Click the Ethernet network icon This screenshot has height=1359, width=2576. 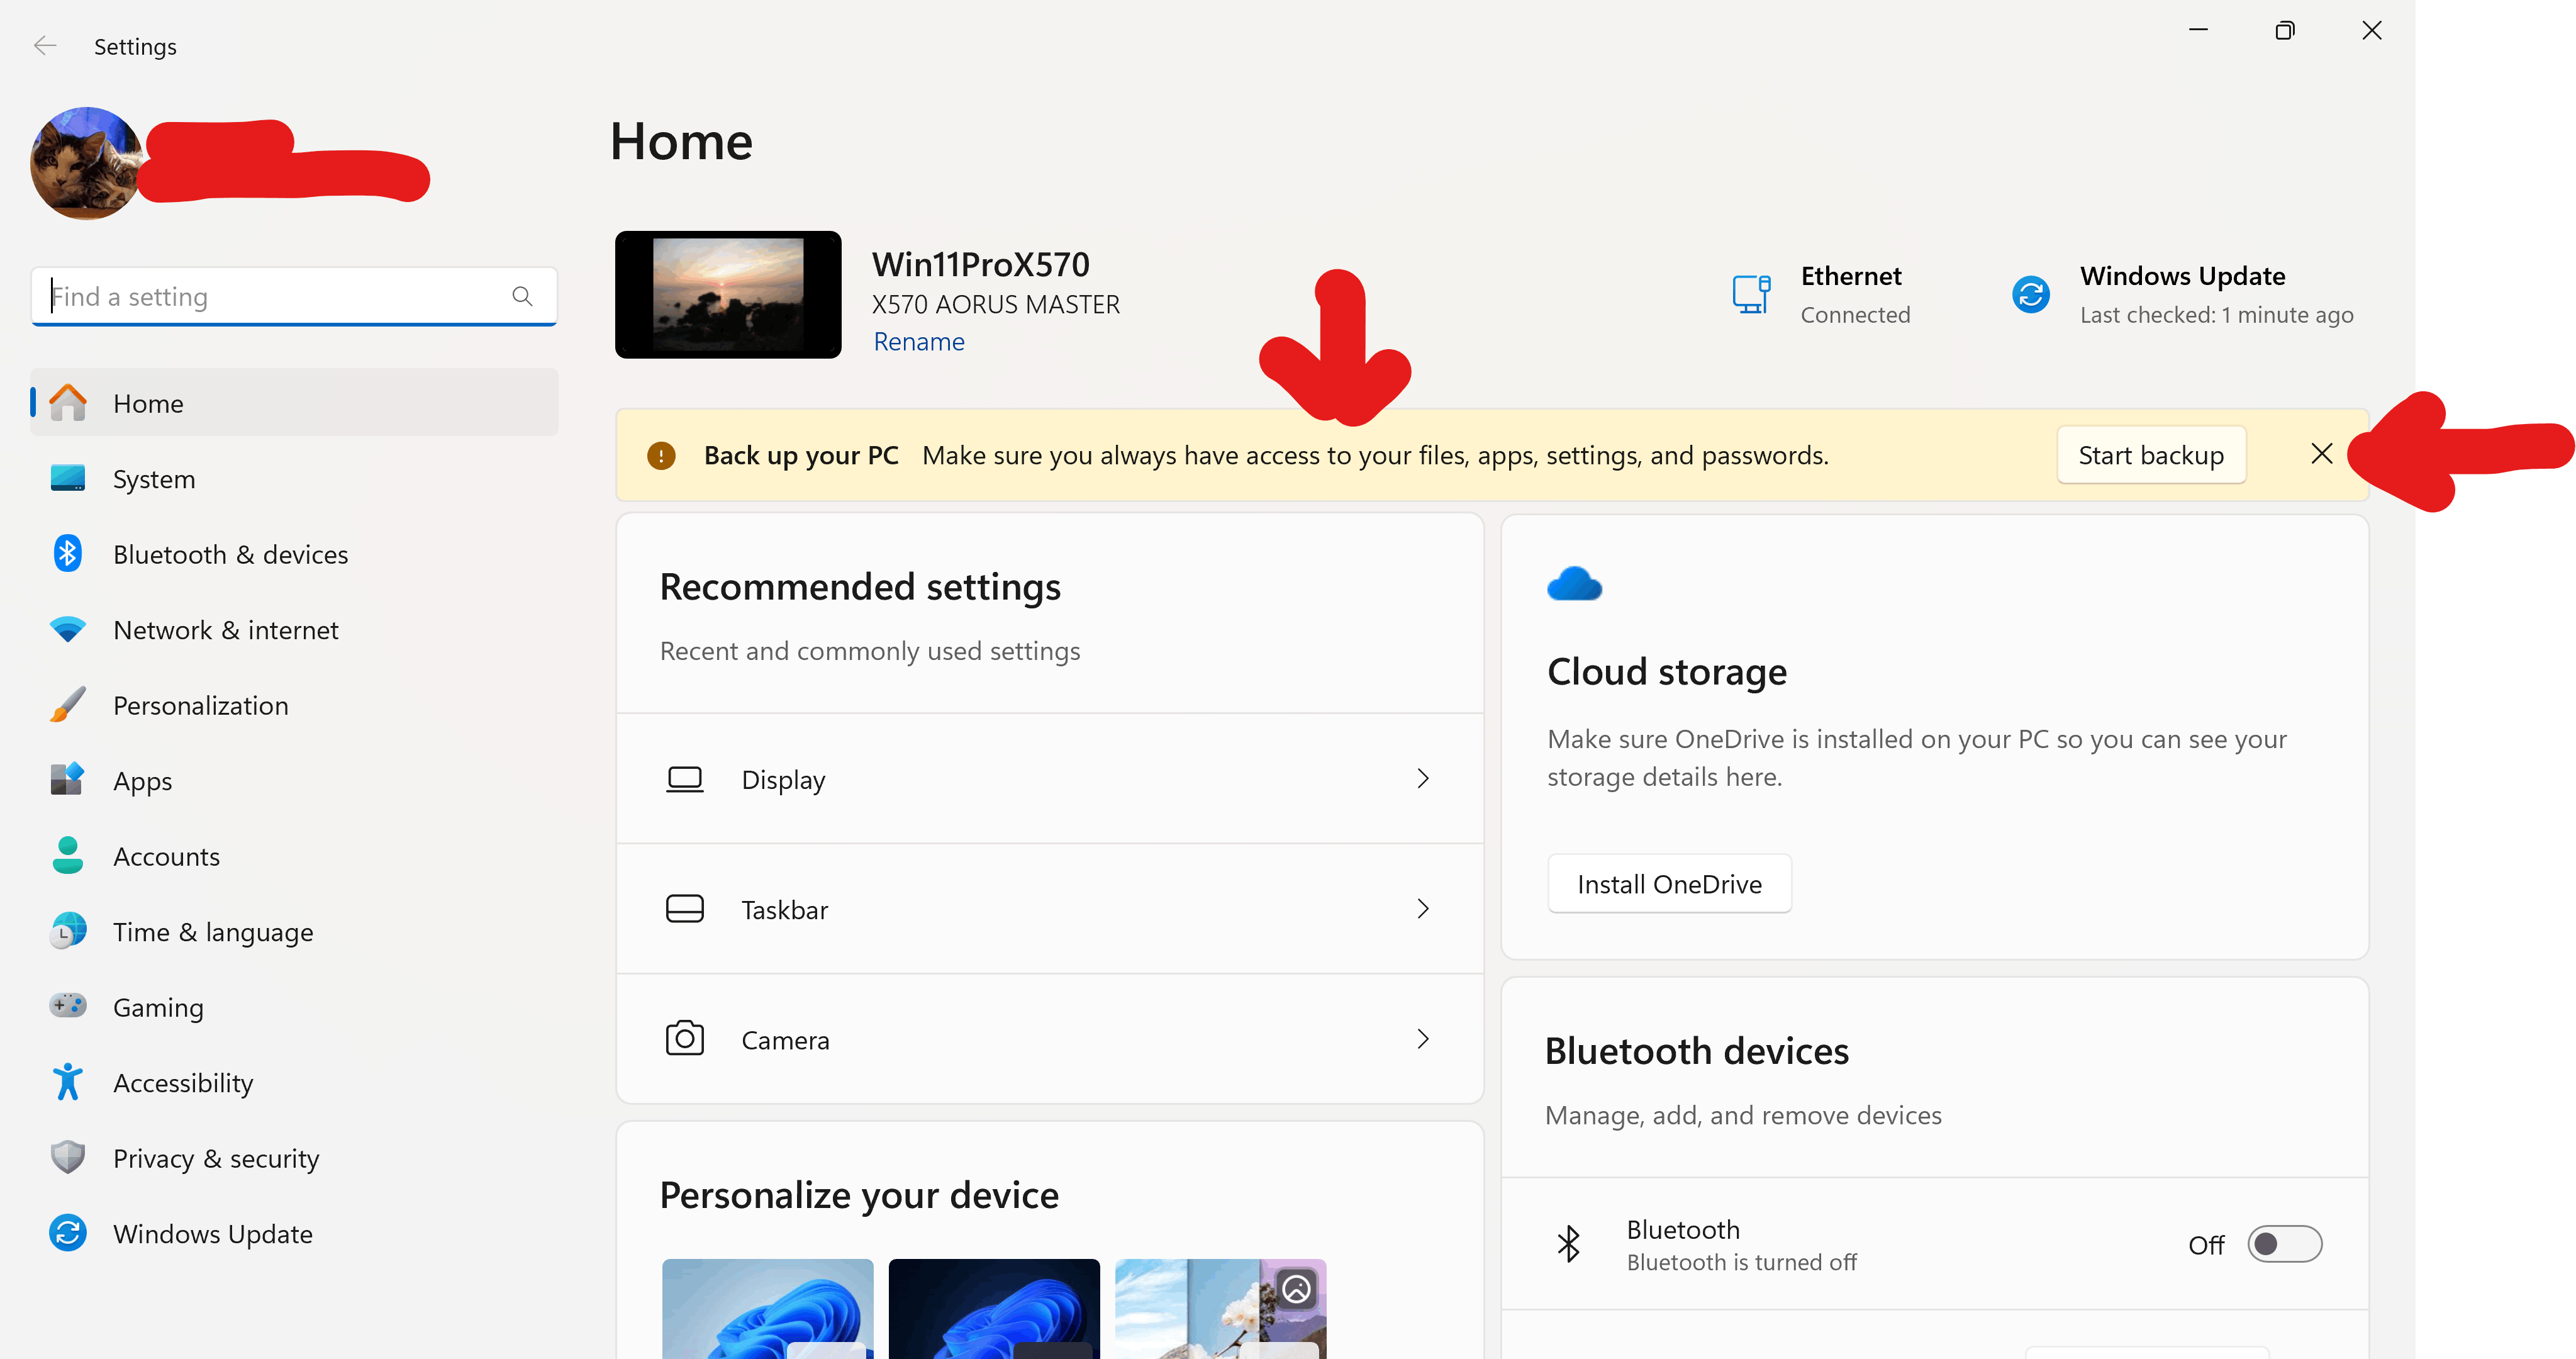[x=1752, y=294]
